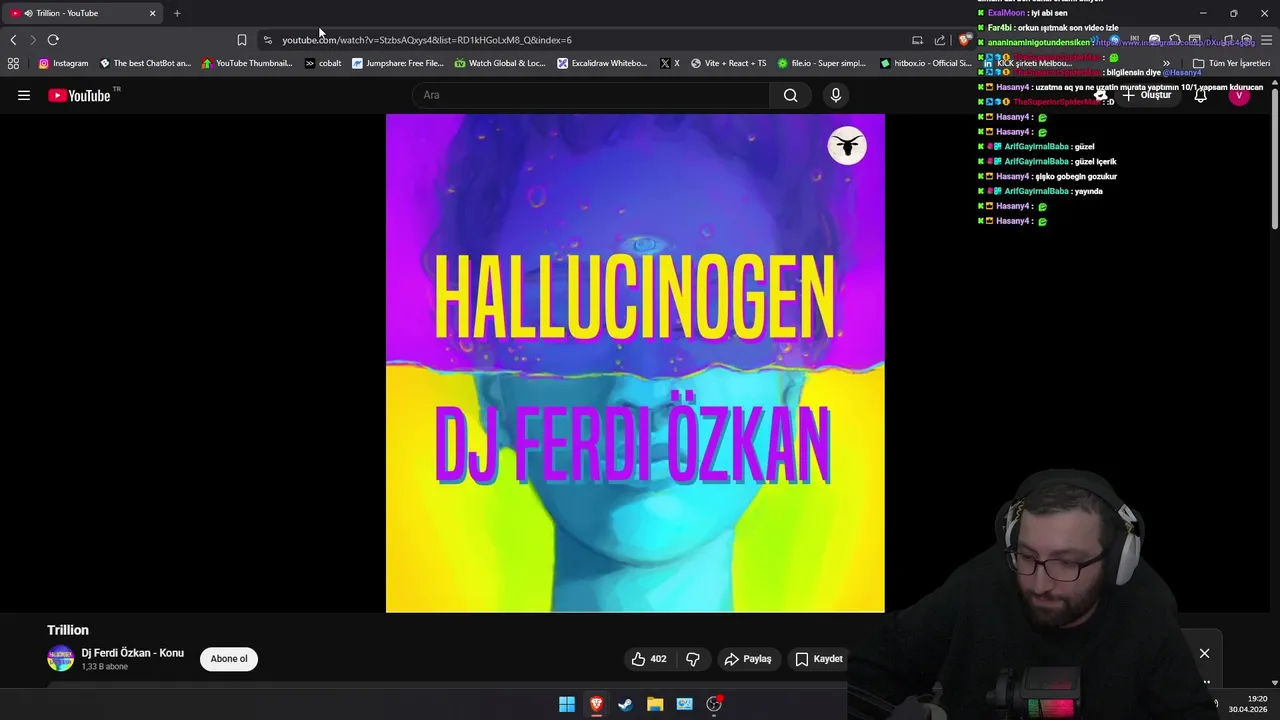Subscribe with the Abone ol button
The height and width of the screenshot is (720, 1280).
point(229,659)
